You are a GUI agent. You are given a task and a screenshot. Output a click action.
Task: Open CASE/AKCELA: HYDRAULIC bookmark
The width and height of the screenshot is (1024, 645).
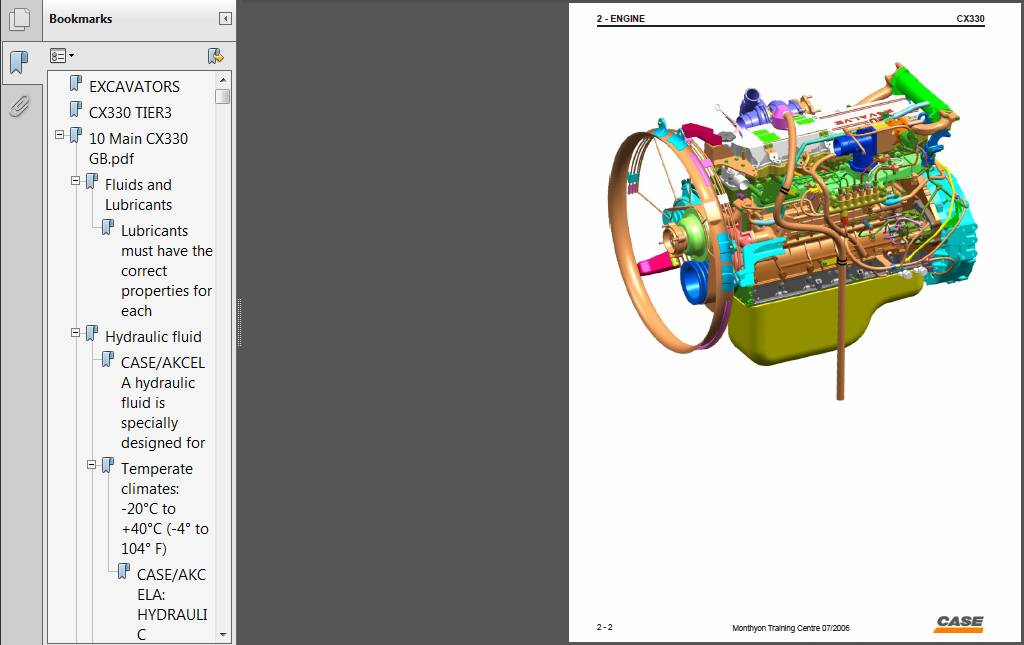tap(172, 605)
